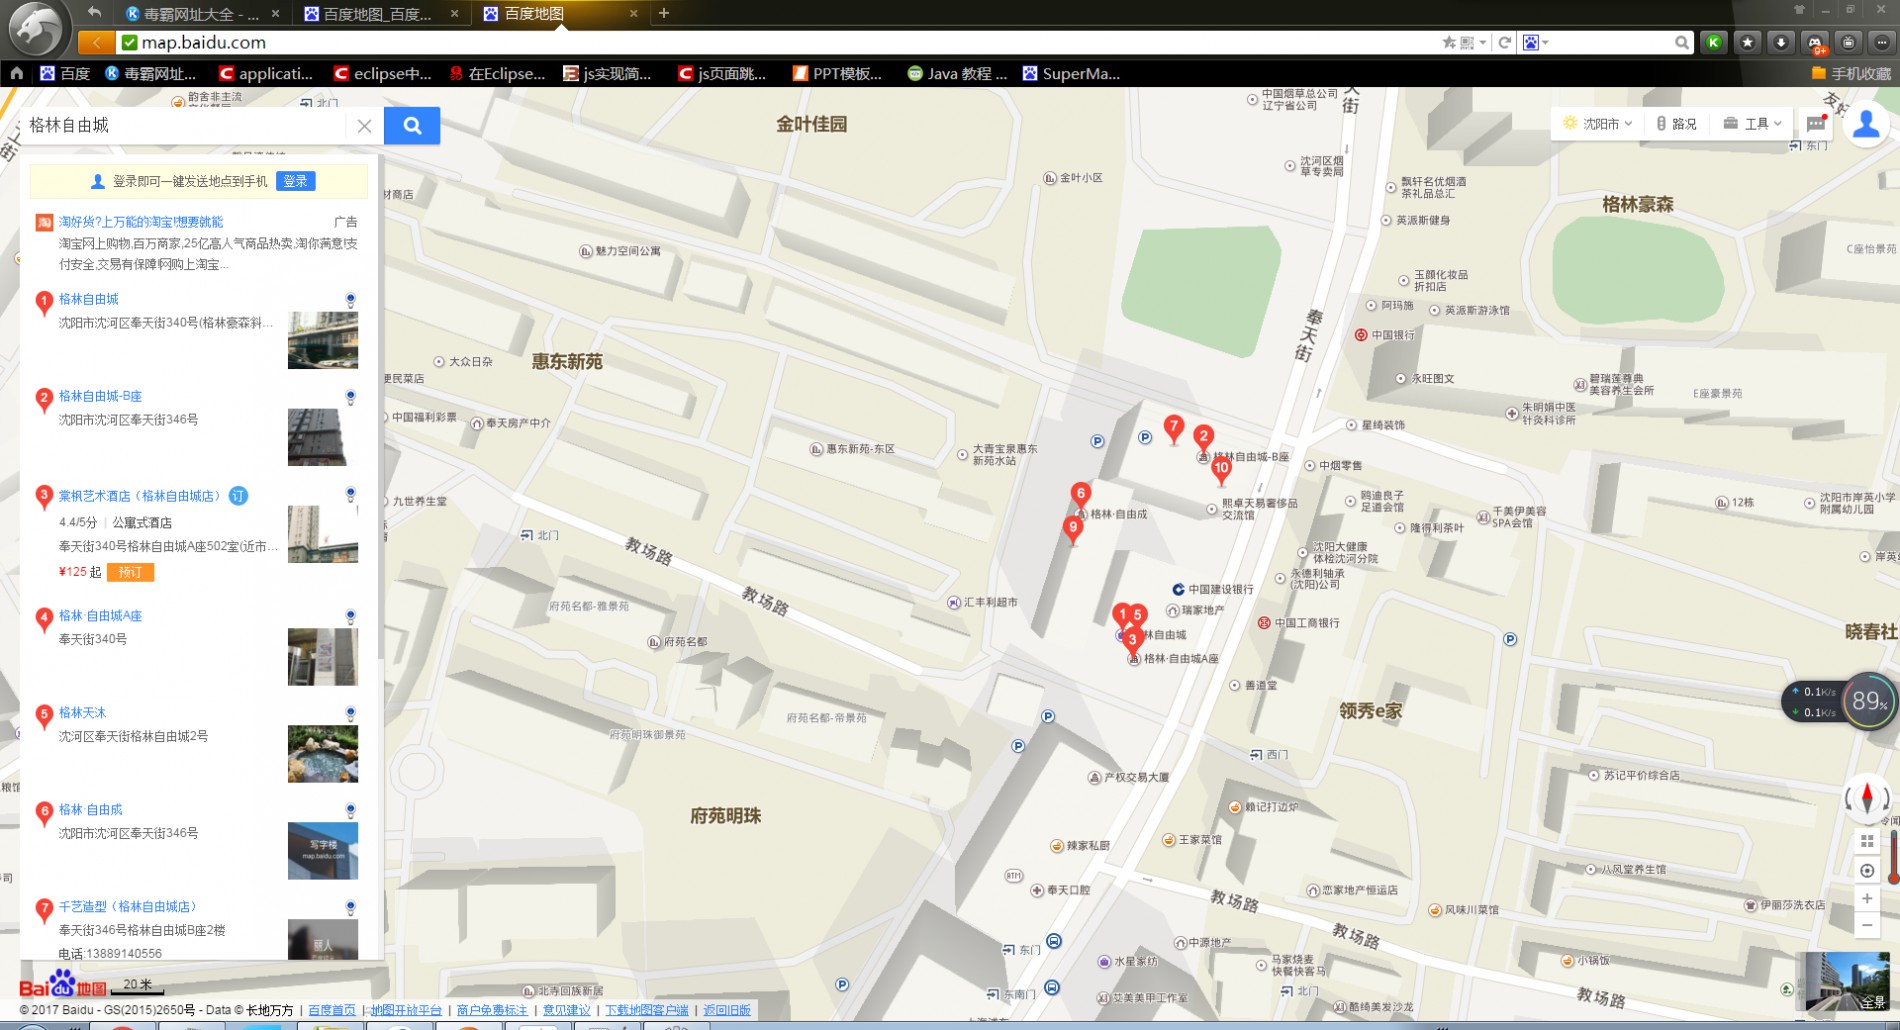Screen dimensions: 1900x1030
Task: Click the orange browser back button
Action: pos(96,42)
